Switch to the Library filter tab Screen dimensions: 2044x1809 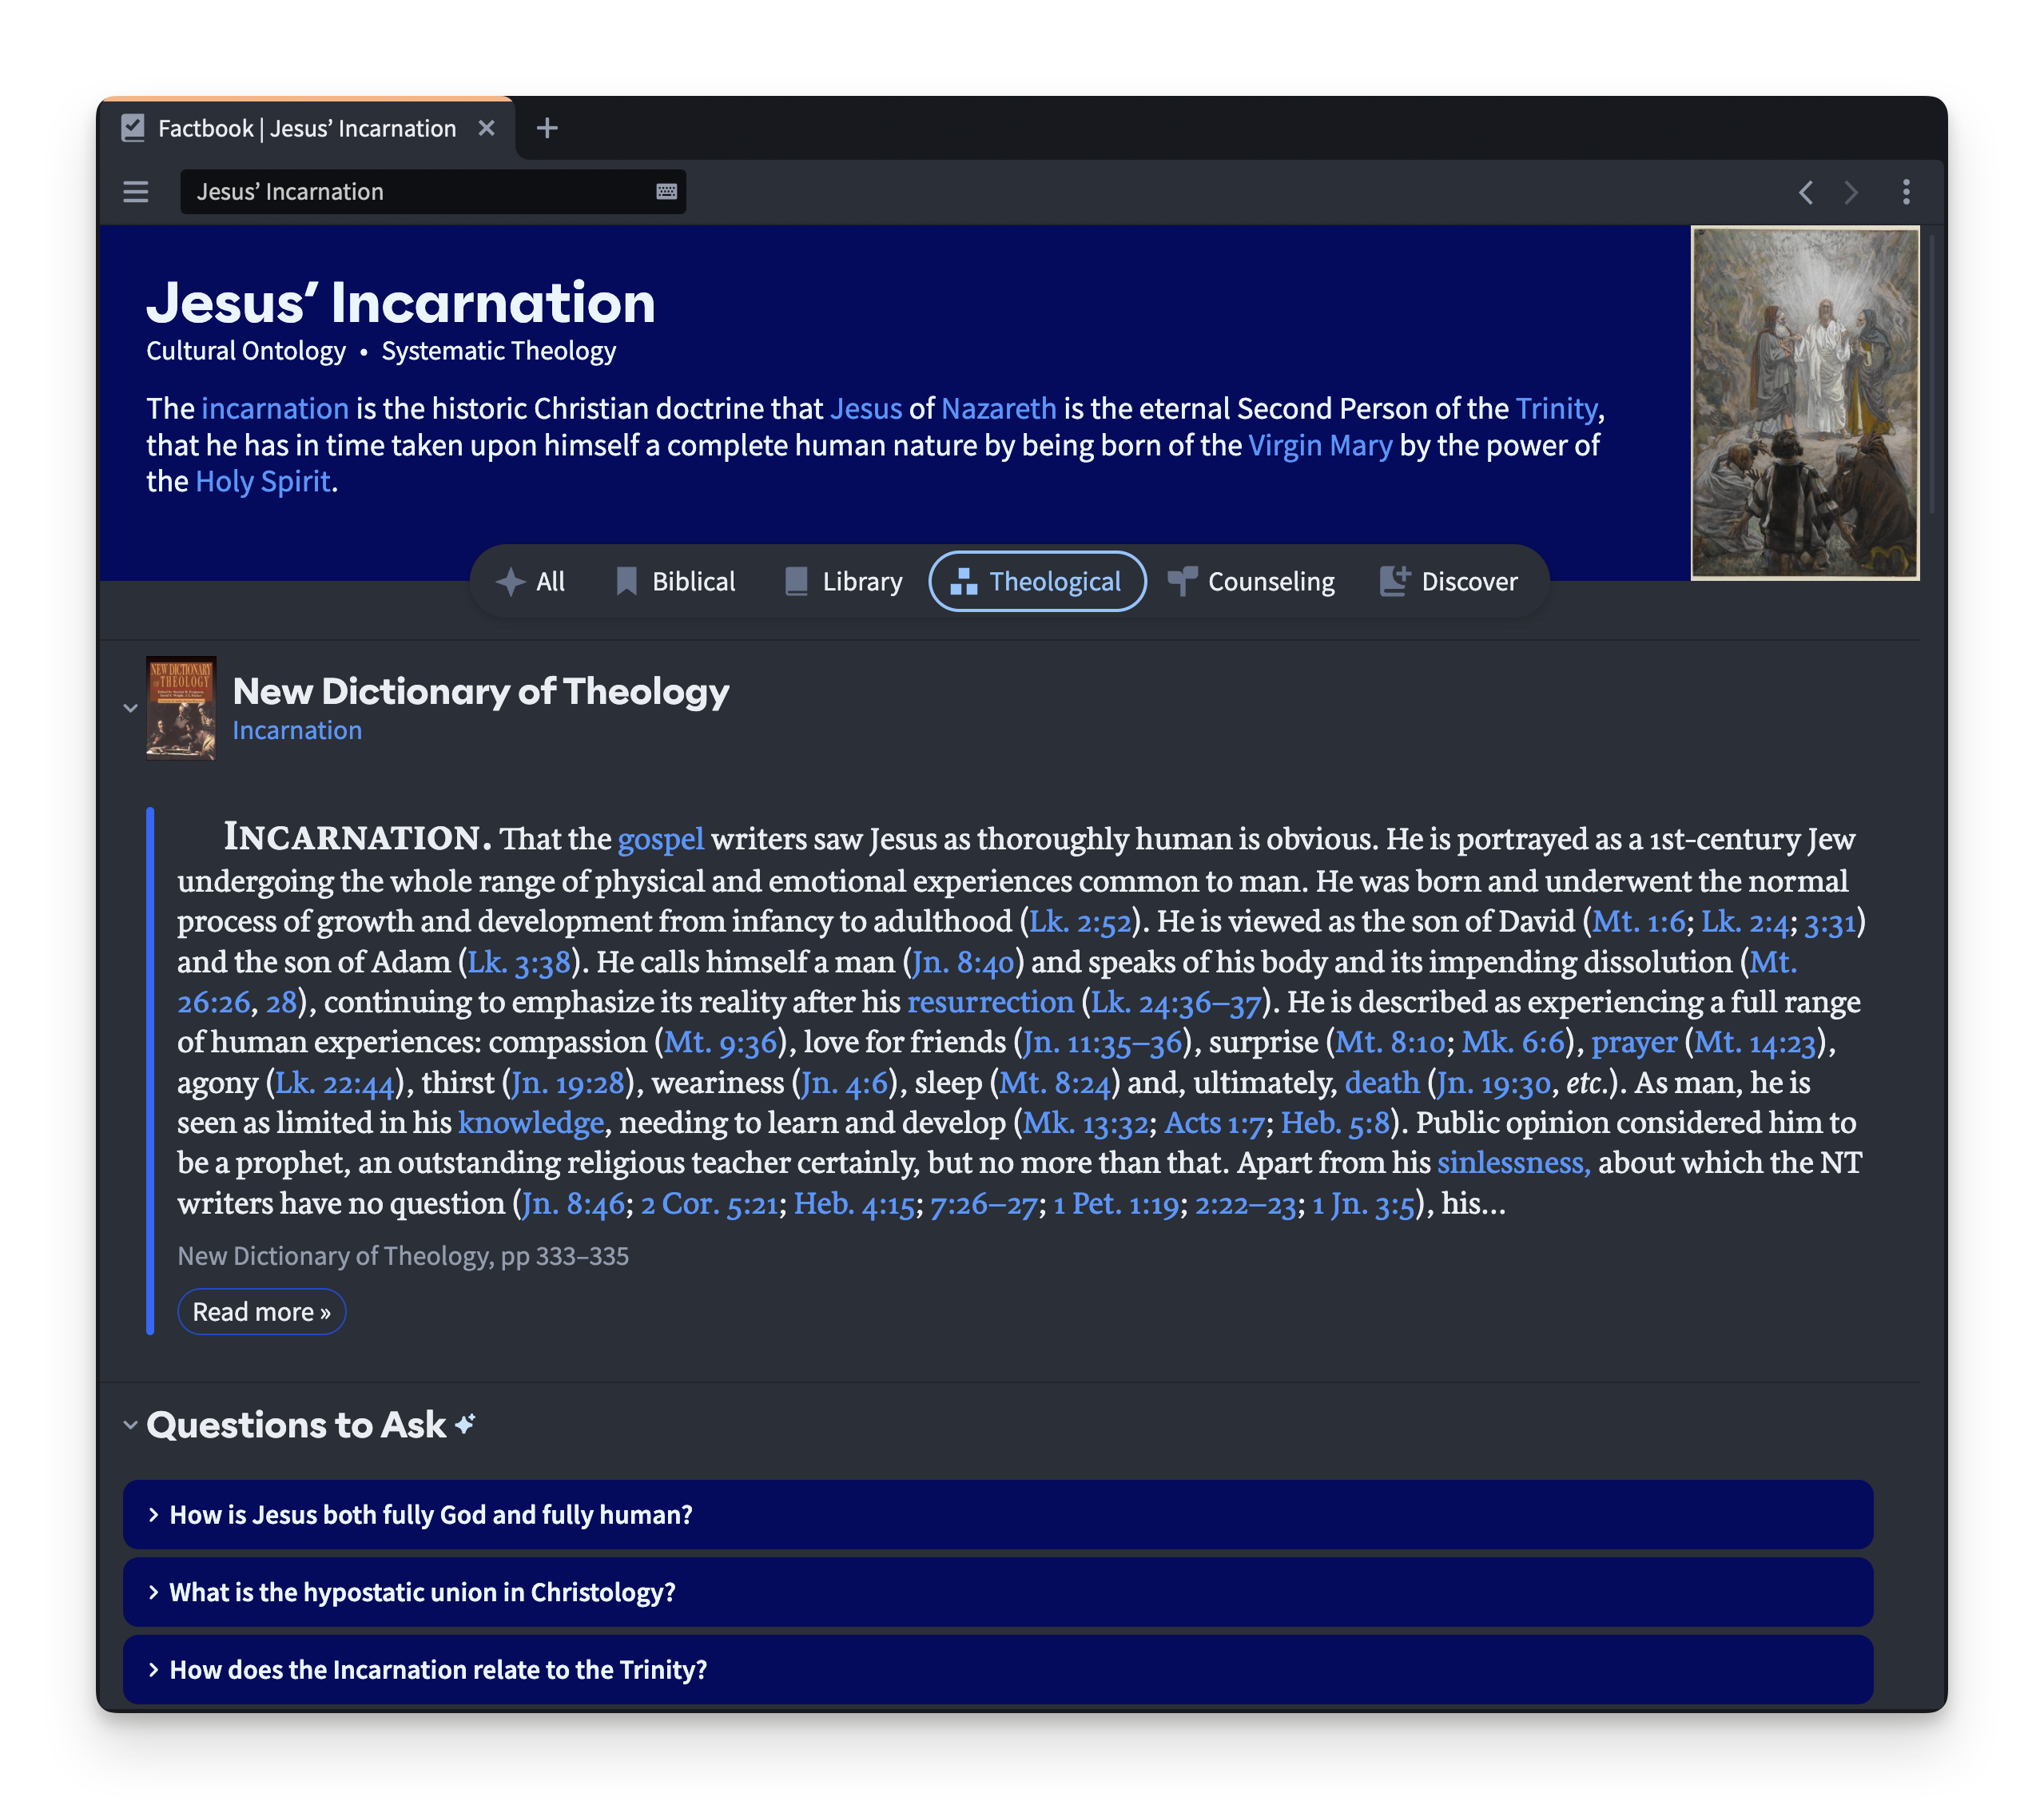tap(843, 581)
